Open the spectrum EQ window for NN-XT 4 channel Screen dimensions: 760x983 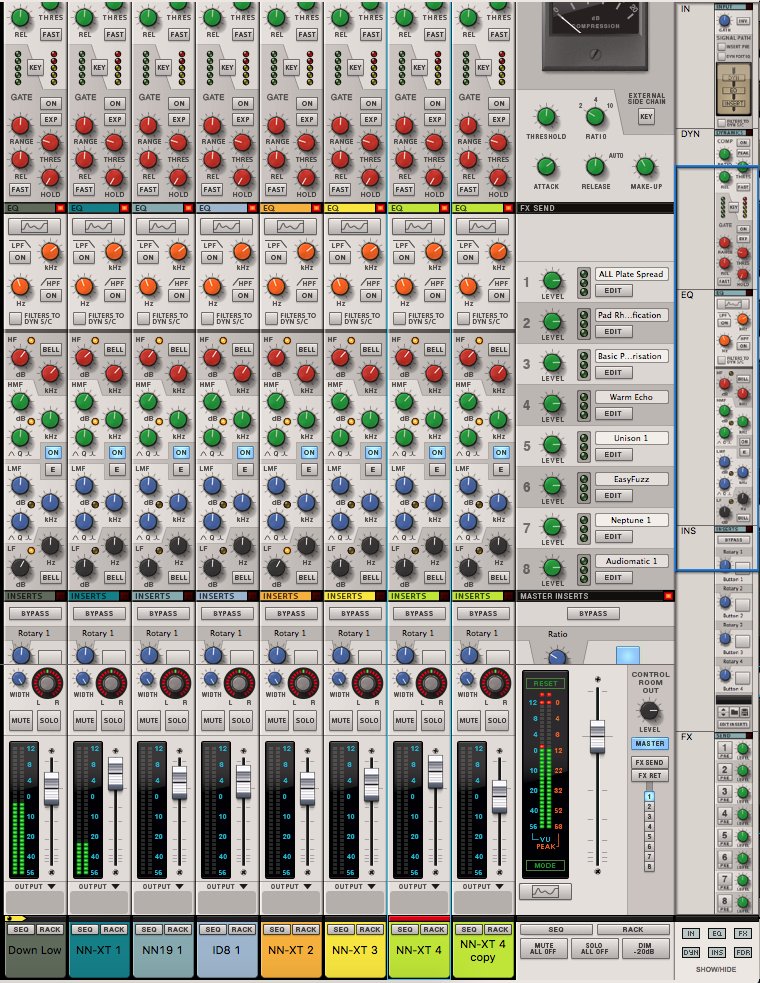pos(420,226)
